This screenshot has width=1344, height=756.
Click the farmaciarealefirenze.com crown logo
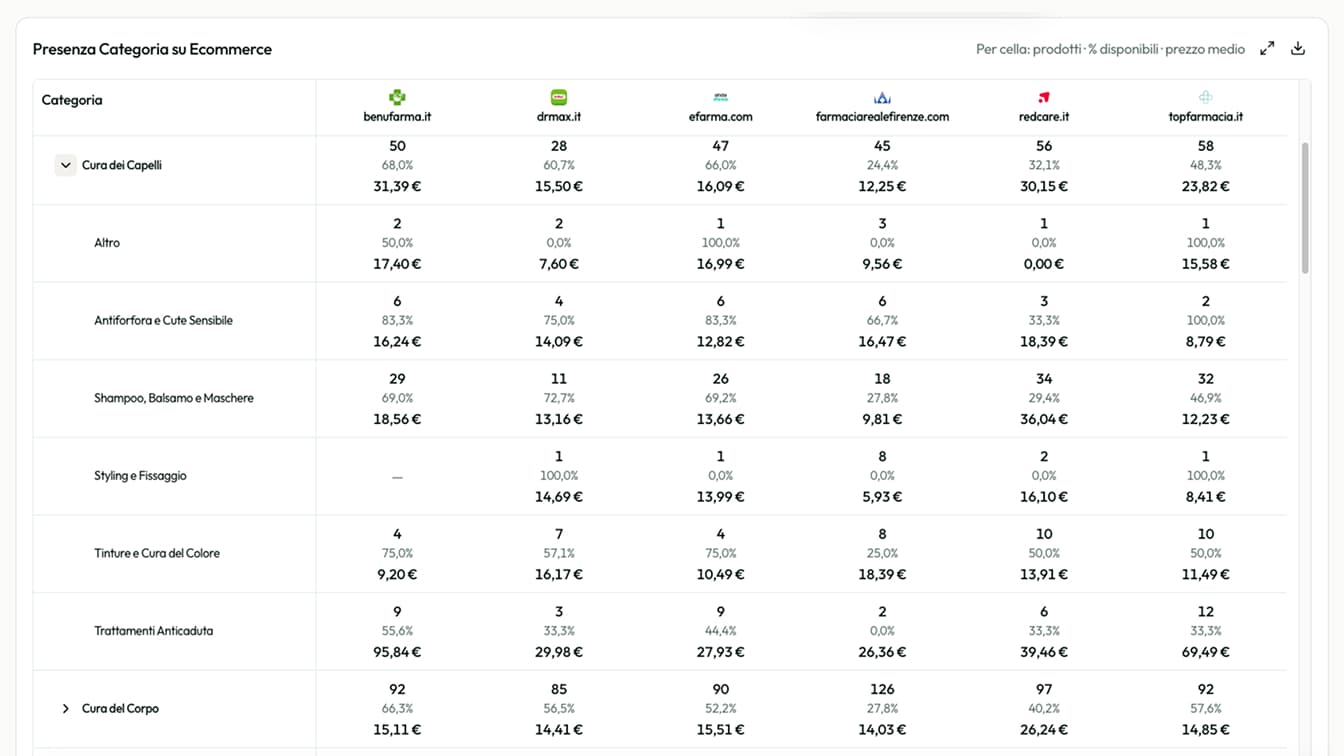click(882, 97)
